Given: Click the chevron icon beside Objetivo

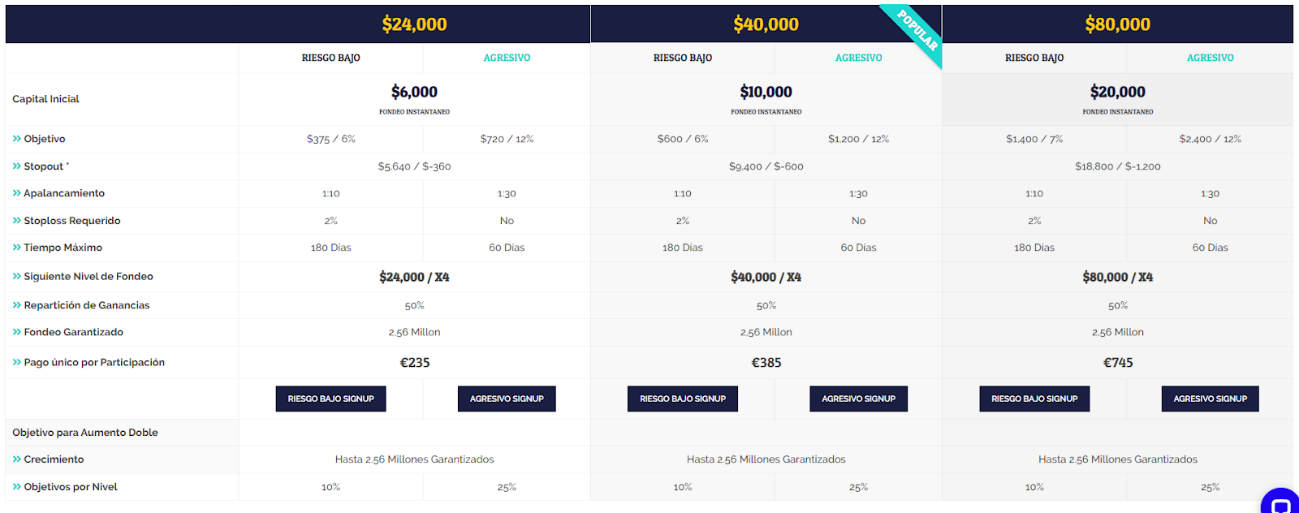Looking at the screenshot, I should coord(16,139).
